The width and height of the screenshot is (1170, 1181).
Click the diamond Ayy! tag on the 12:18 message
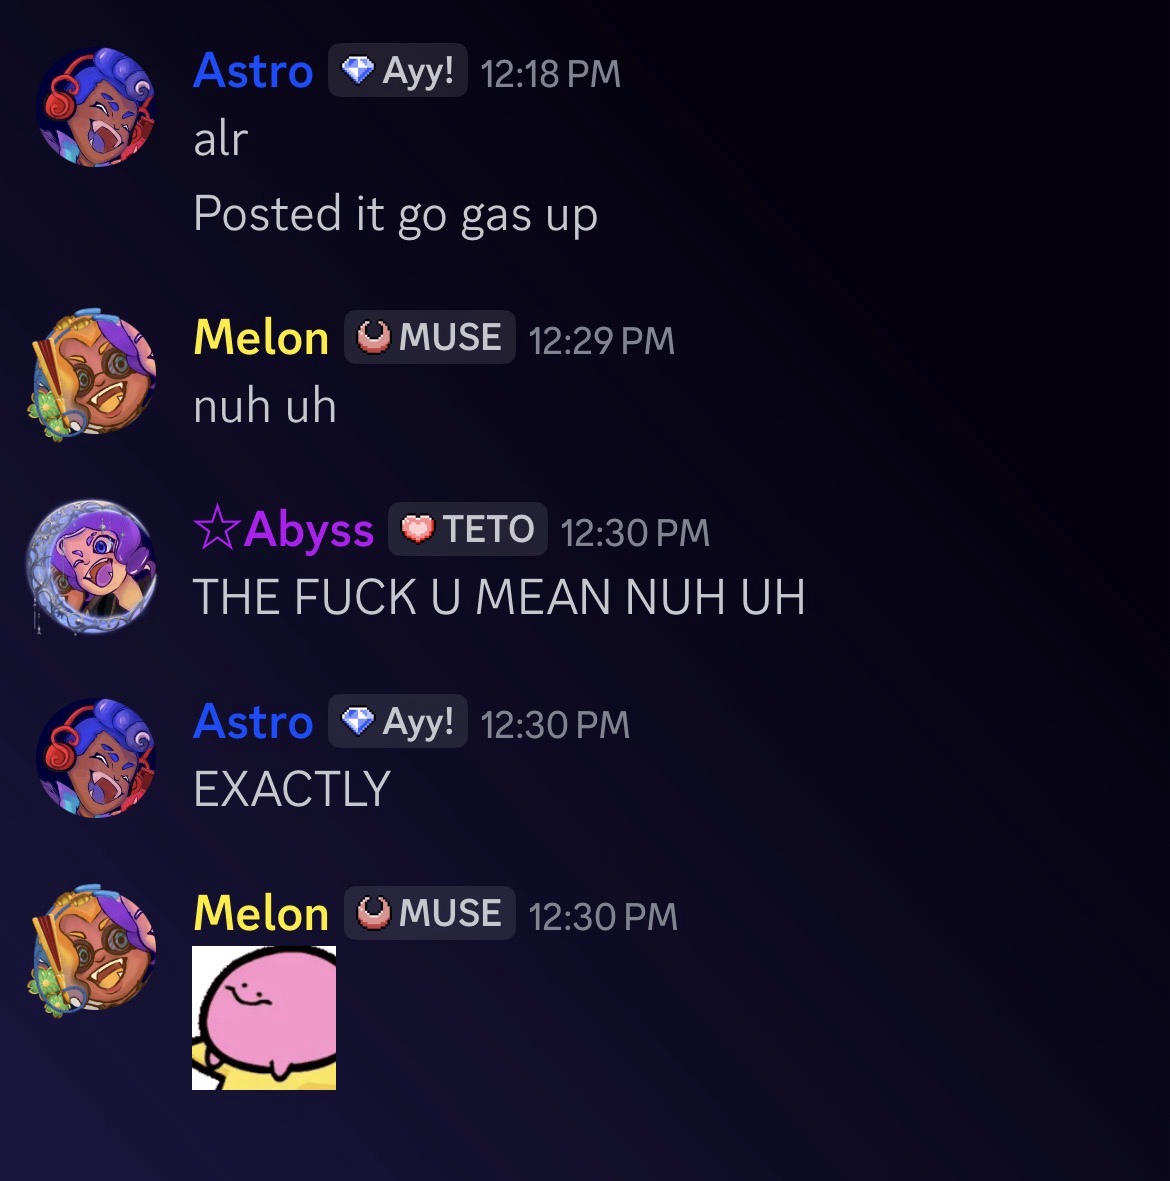[x=398, y=71]
